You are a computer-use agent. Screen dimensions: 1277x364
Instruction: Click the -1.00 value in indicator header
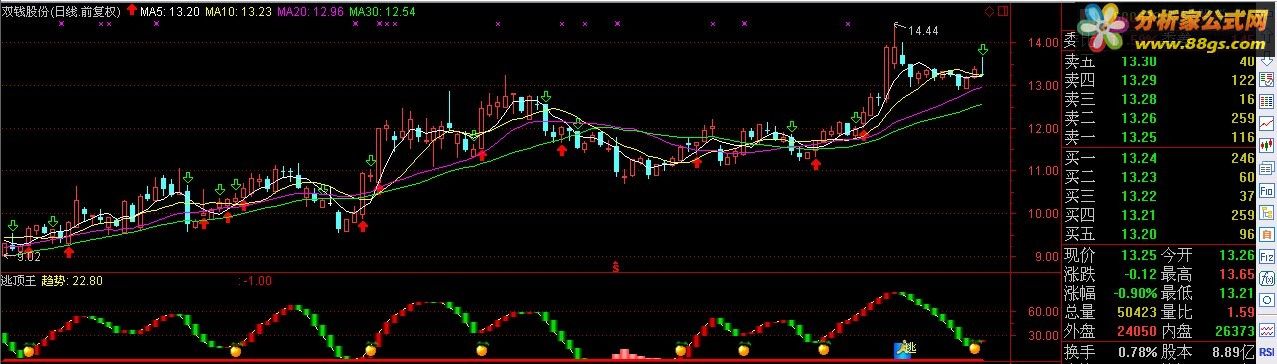[258, 281]
